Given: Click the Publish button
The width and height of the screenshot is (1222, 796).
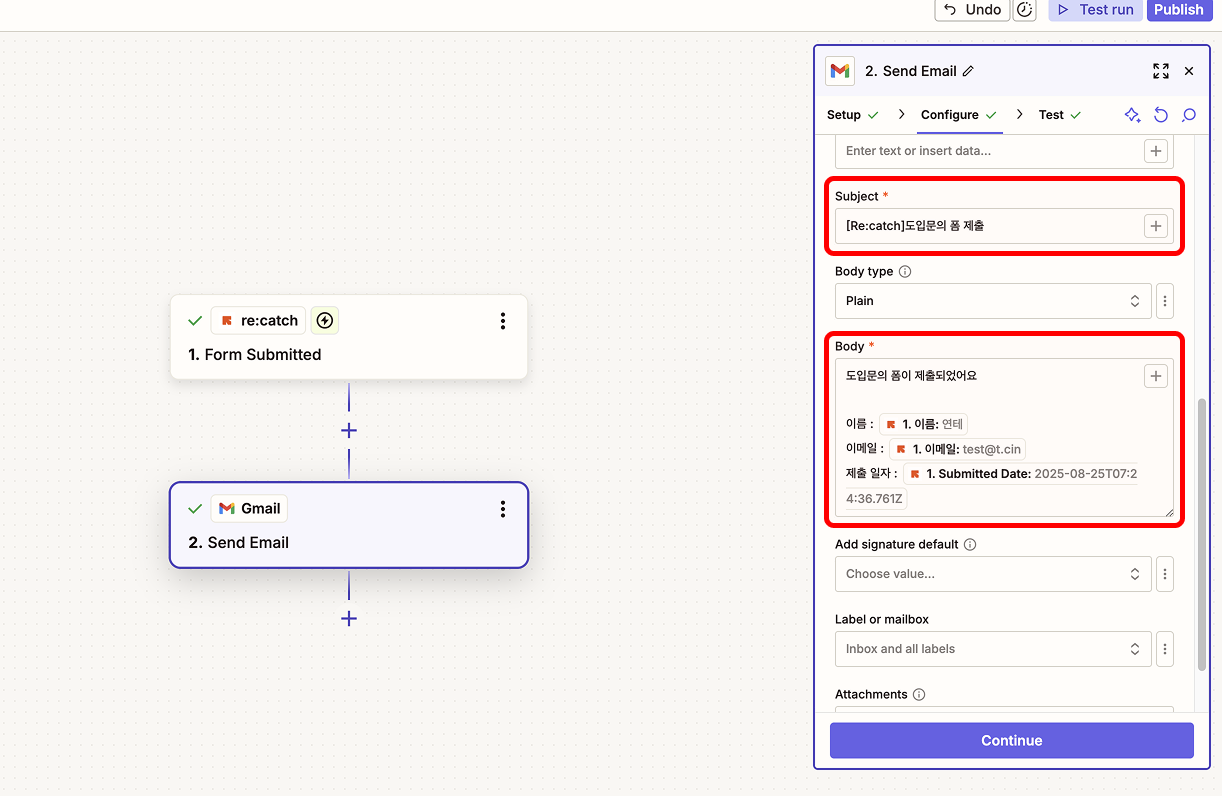Looking at the screenshot, I should pos(1178,10).
